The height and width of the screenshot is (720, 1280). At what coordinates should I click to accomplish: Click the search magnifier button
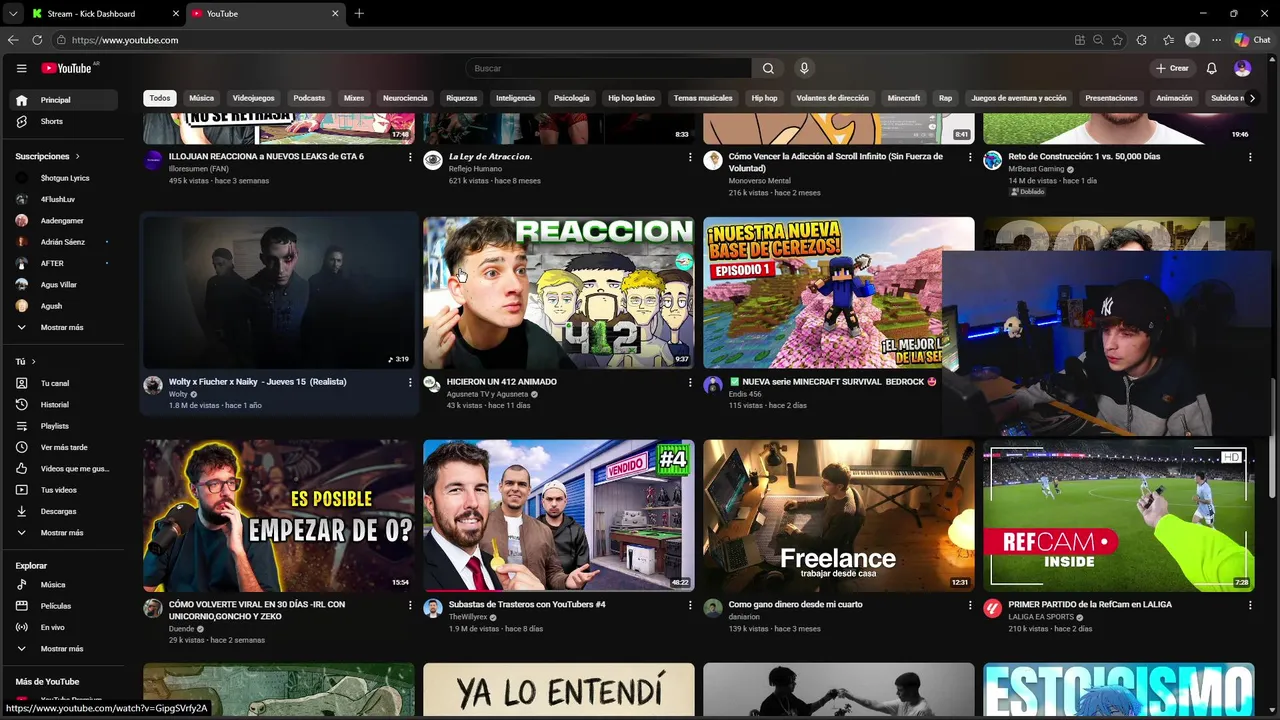click(x=768, y=68)
